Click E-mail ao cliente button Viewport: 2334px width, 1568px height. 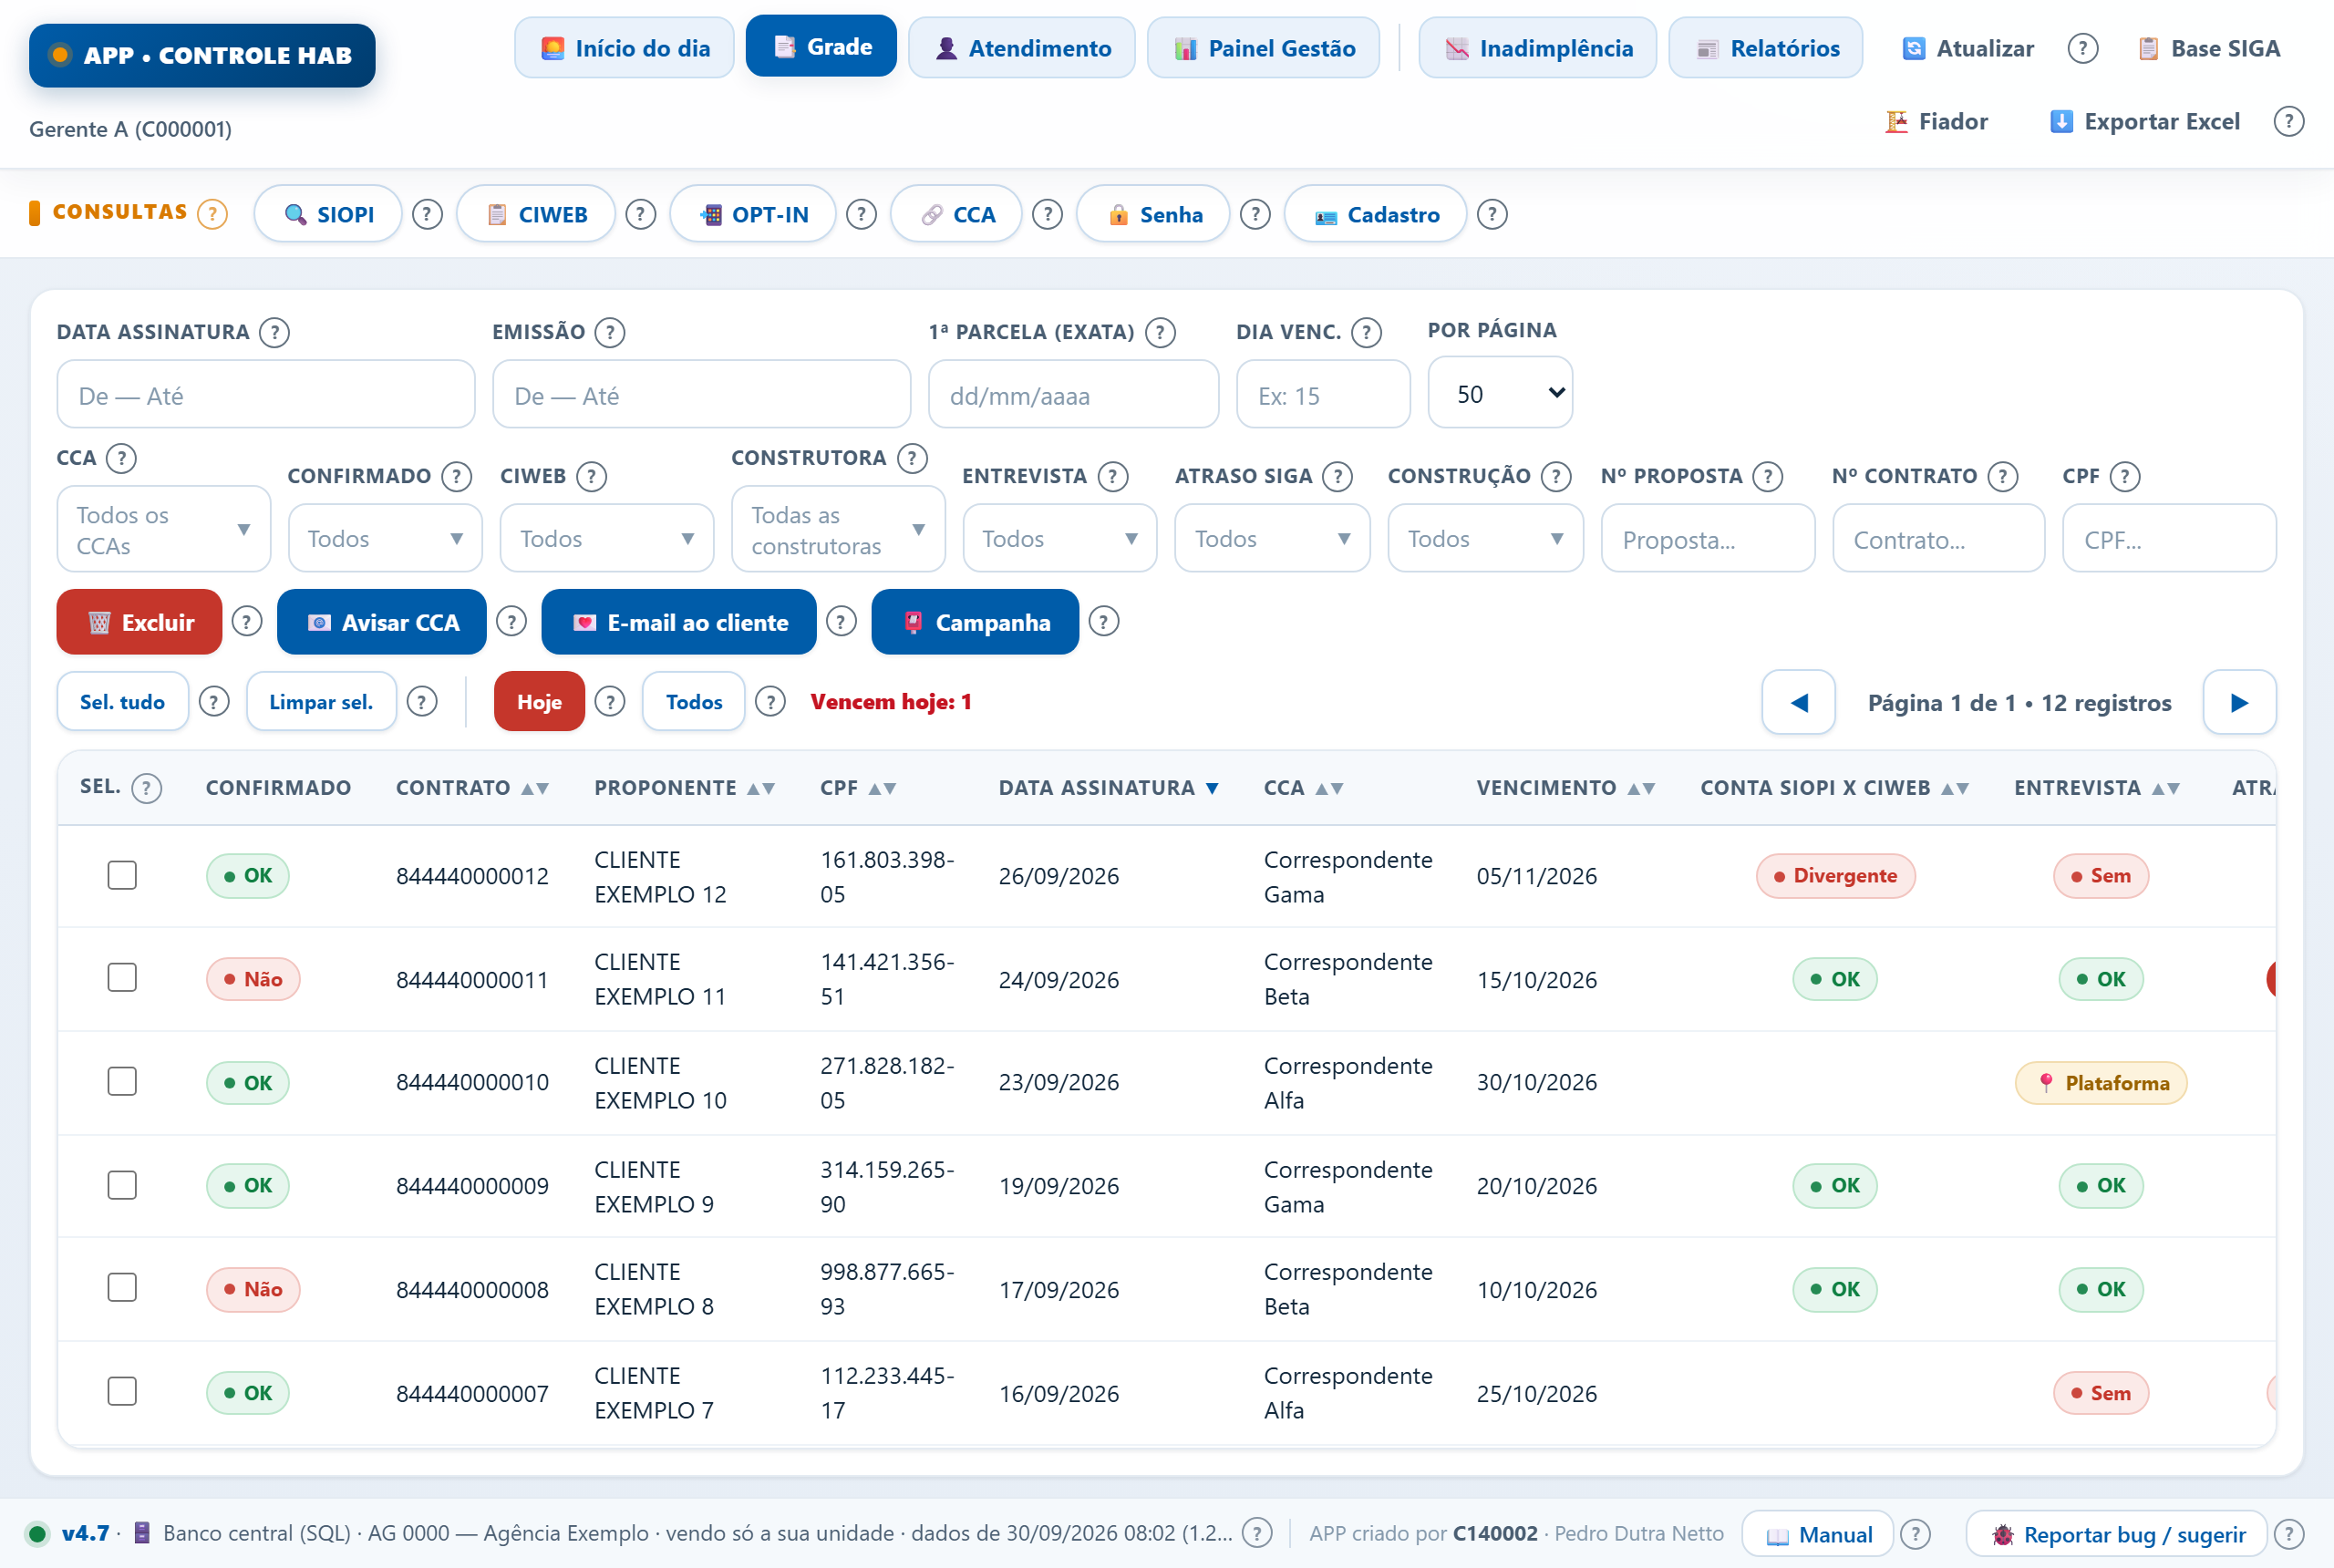coord(678,622)
